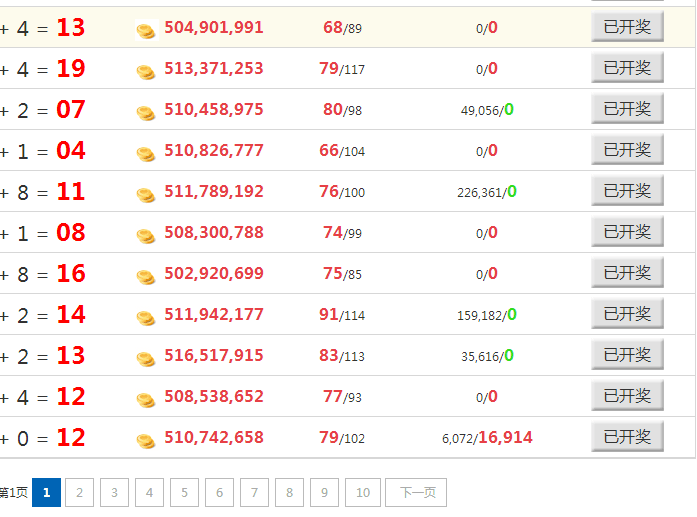Click the gold coin icon beside 504,901,991
Image resolution: width=697 pixels, height=517 pixels.
click(146, 30)
